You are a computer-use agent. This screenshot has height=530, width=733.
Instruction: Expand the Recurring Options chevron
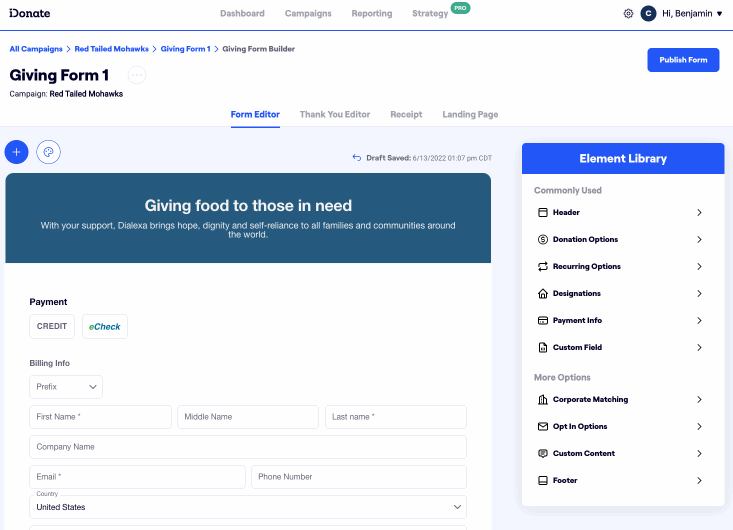[699, 266]
